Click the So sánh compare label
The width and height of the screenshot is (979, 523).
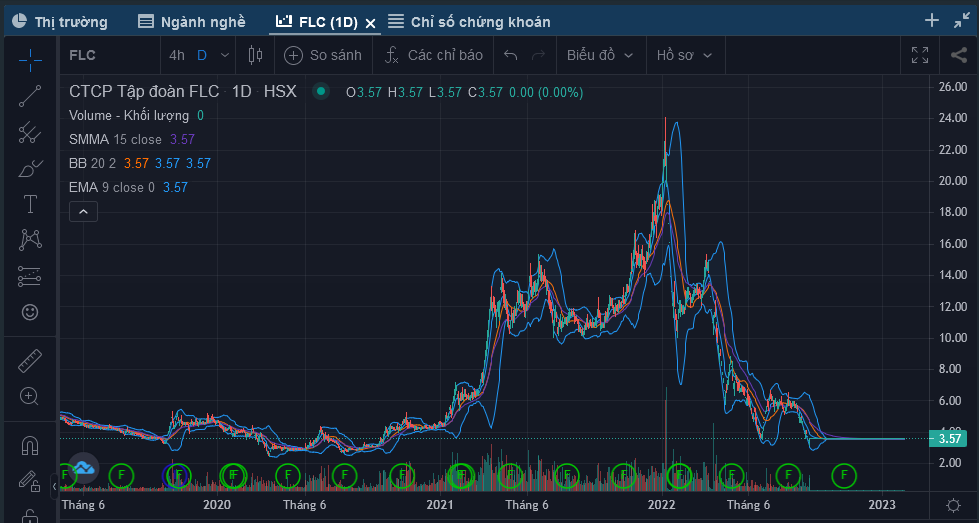(x=336, y=56)
